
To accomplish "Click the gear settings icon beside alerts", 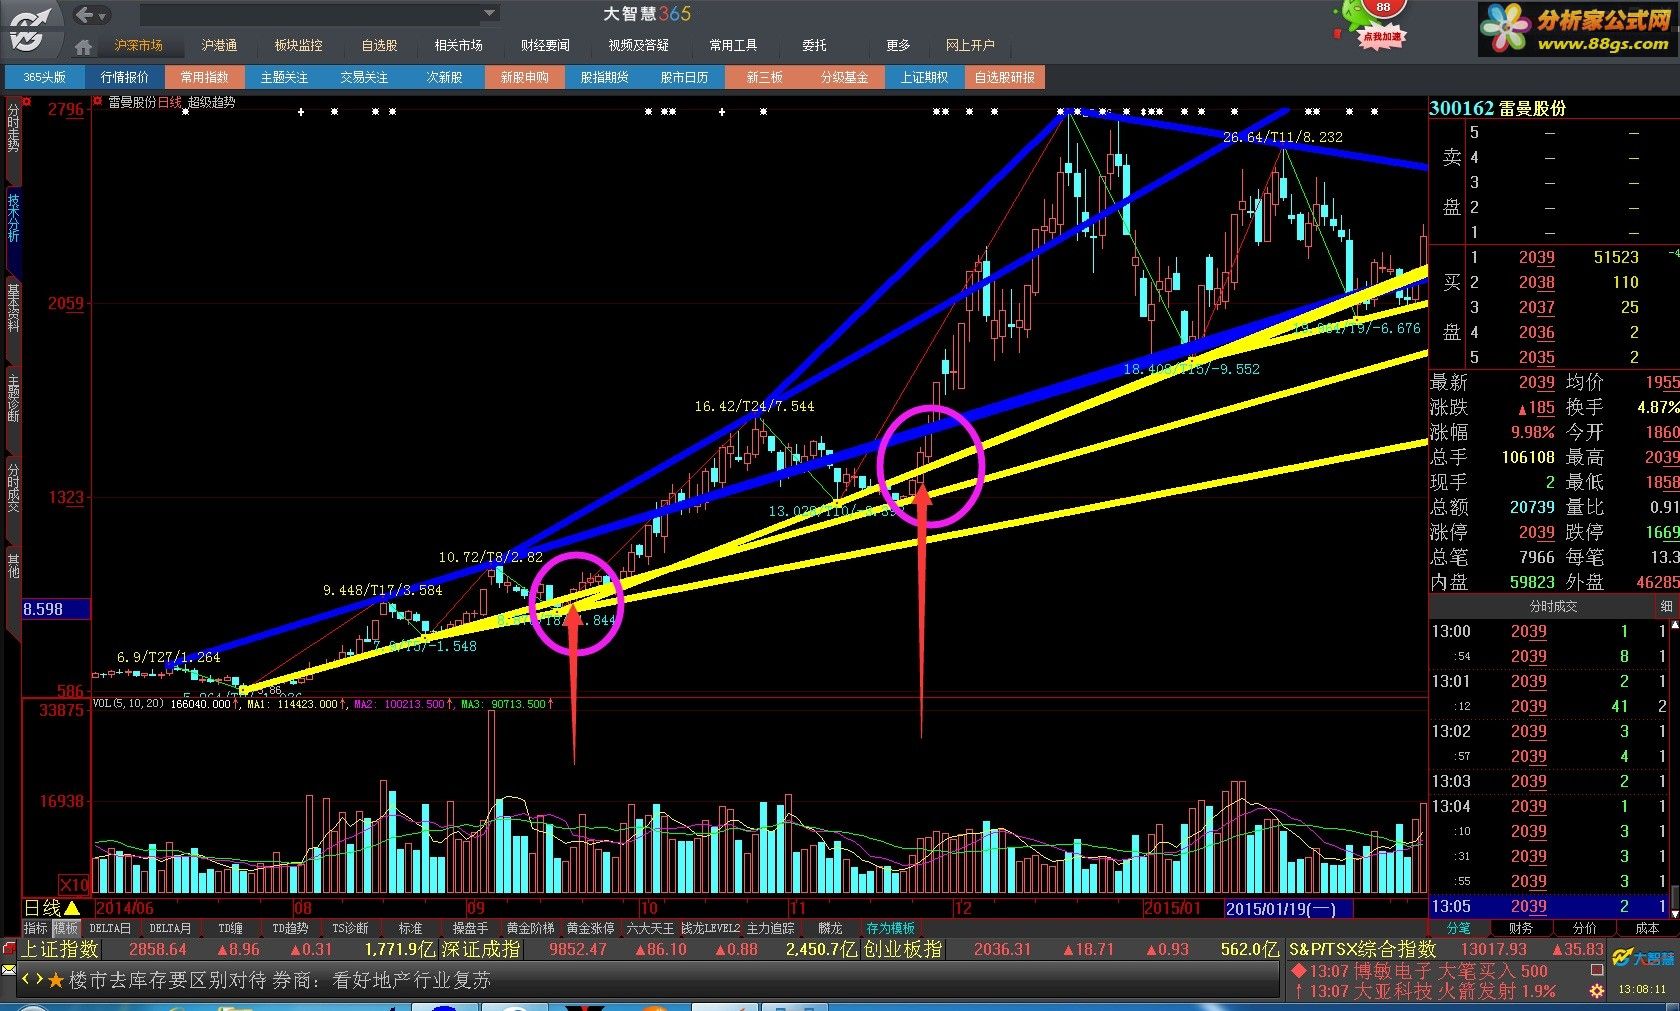I will click(1597, 990).
